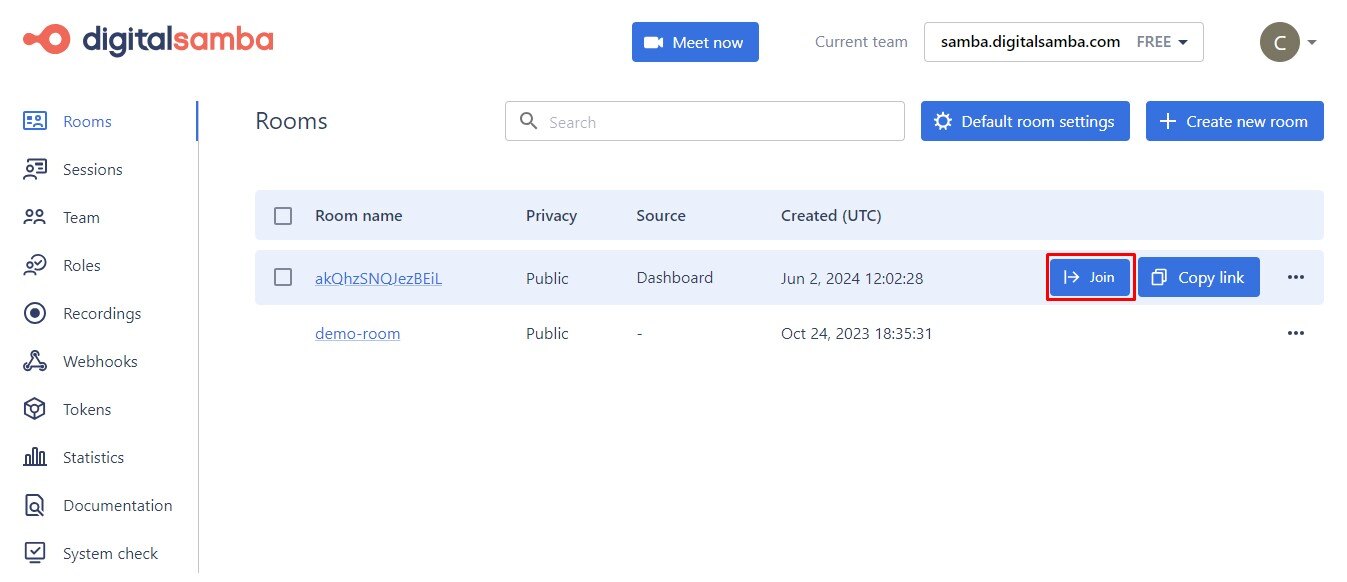This screenshot has height=582, width=1347.
Task: Click the Tokens cube icon
Action: [35, 409]
